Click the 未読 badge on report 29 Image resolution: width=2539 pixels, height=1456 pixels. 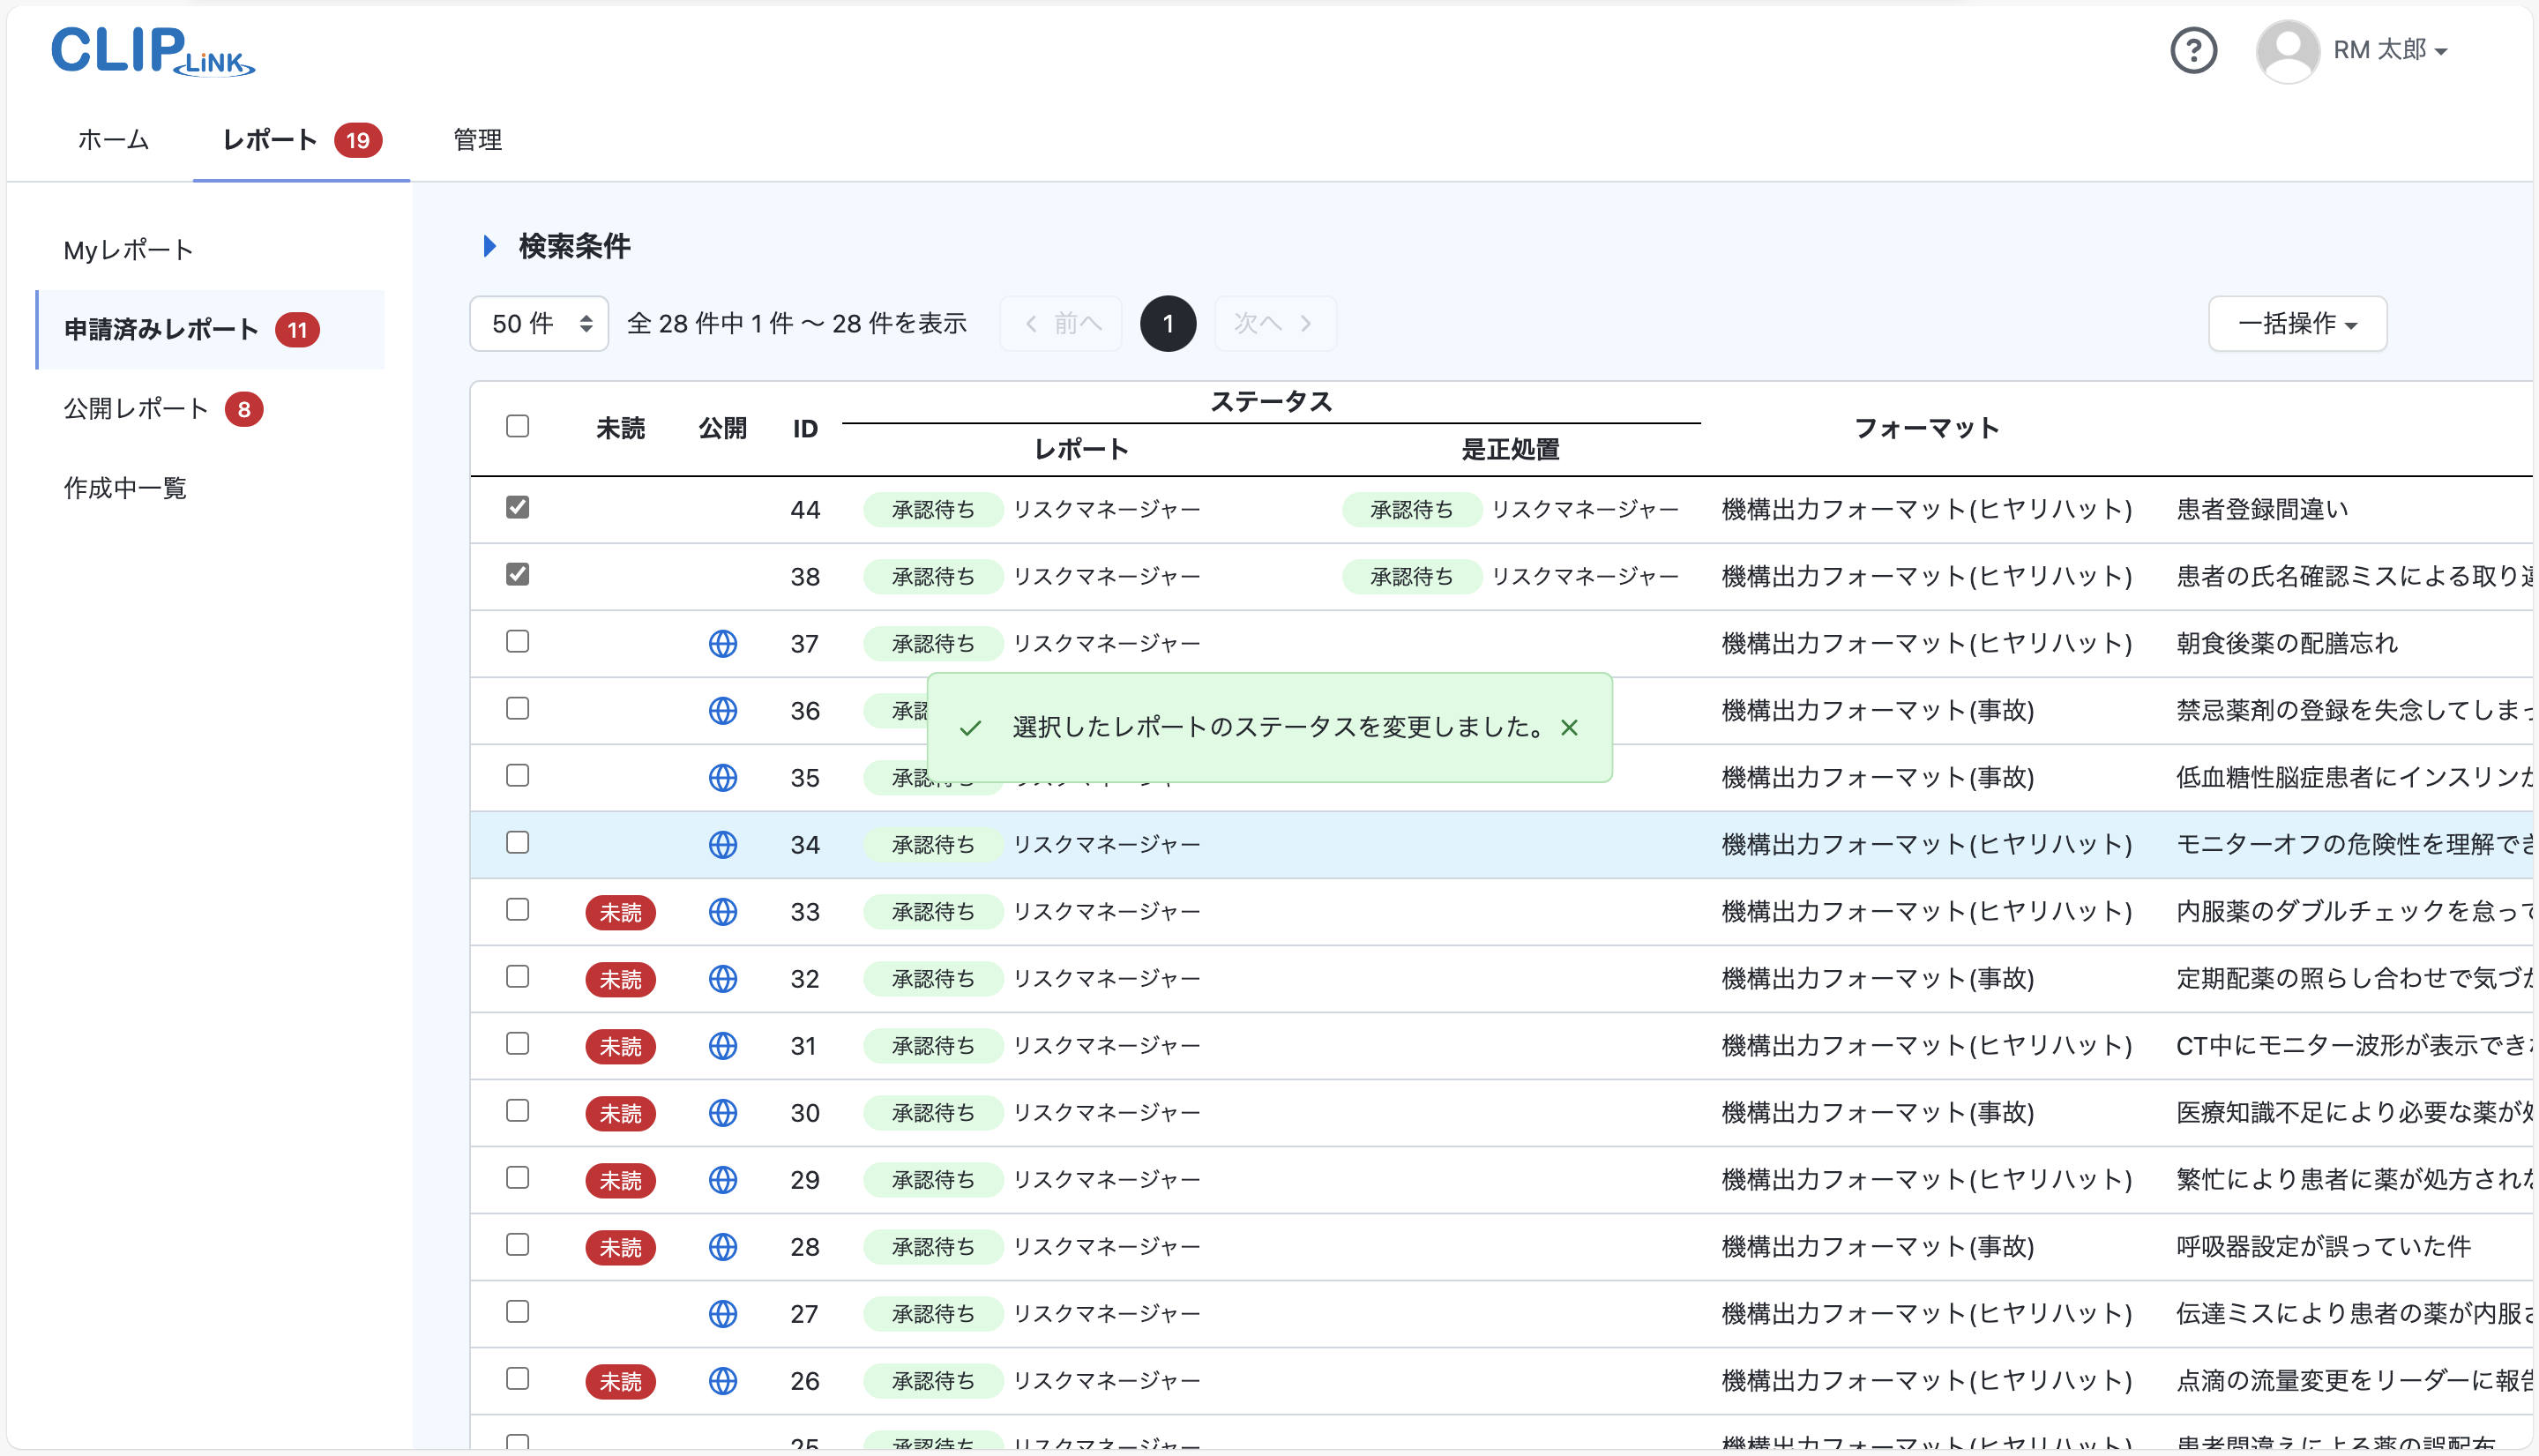[x=620, y=1180]
